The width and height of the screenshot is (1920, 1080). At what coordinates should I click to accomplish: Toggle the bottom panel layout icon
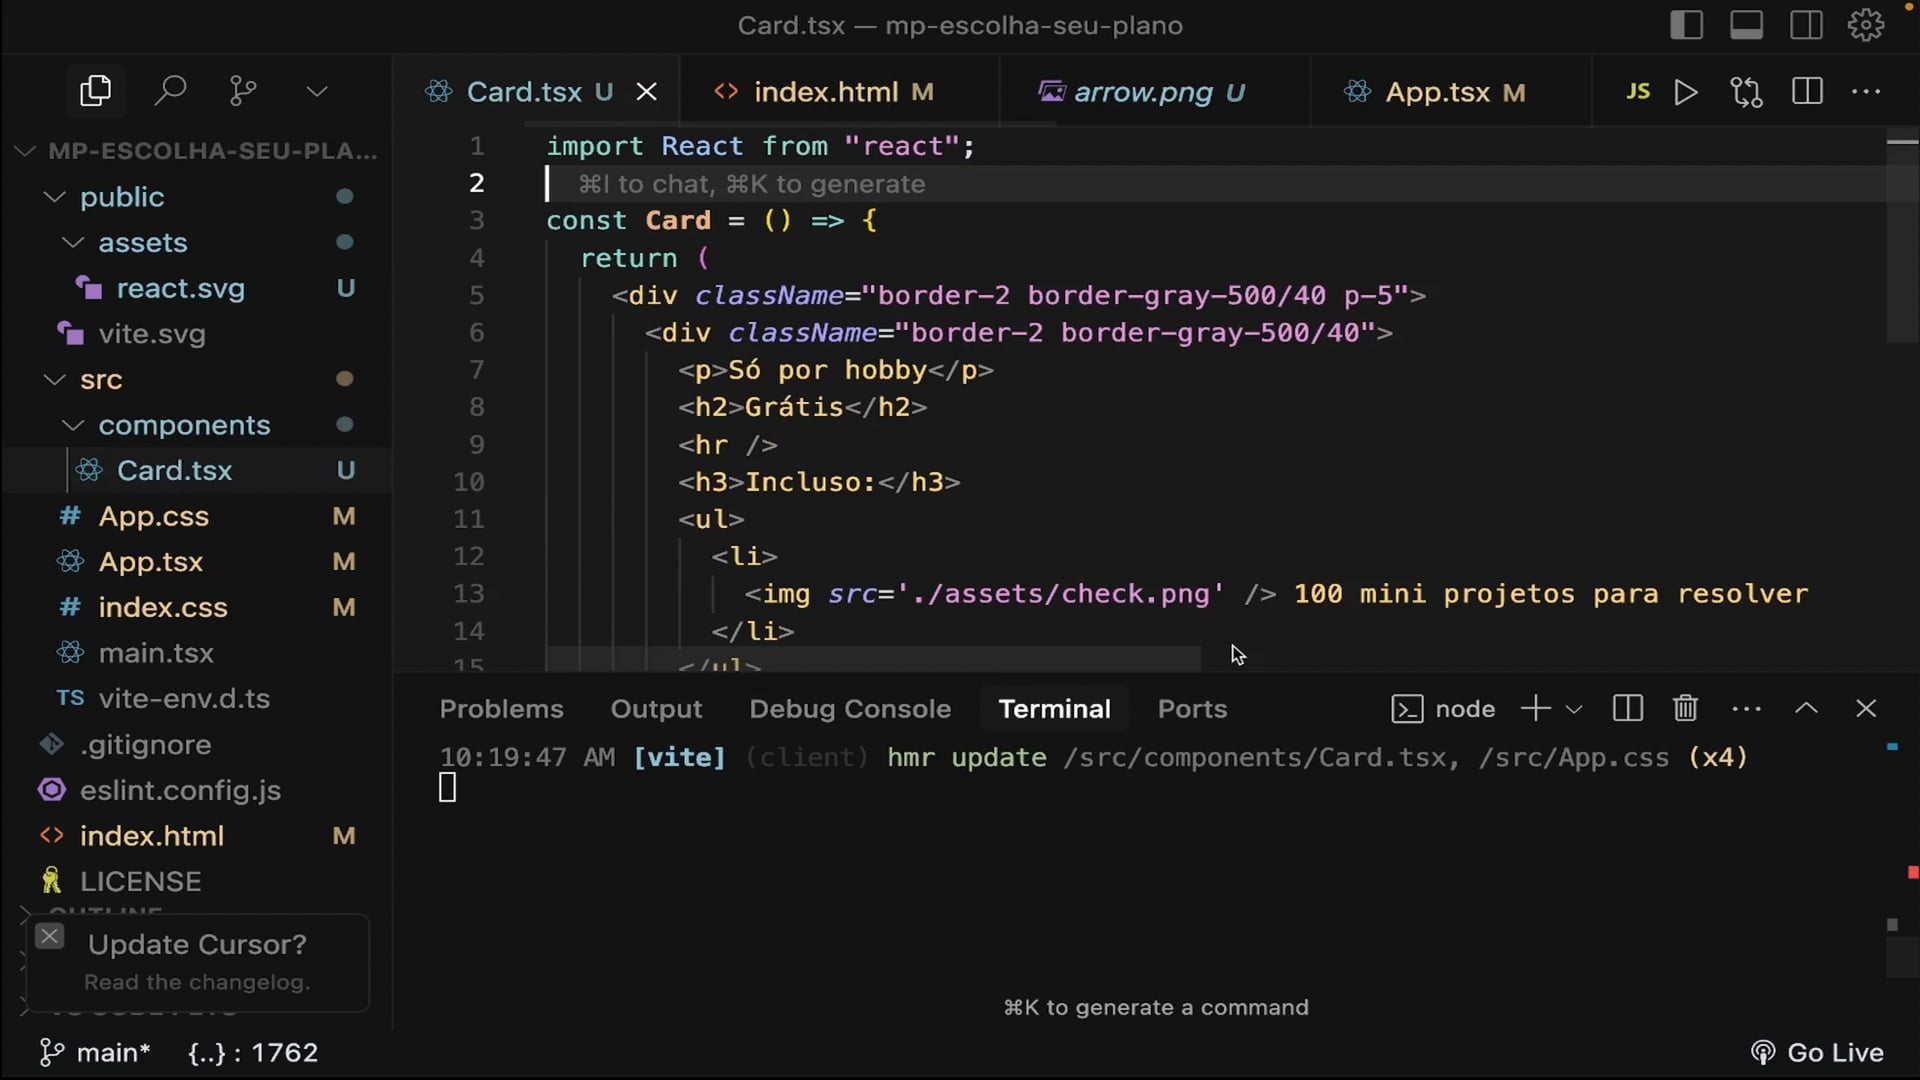pos(1746,25)
